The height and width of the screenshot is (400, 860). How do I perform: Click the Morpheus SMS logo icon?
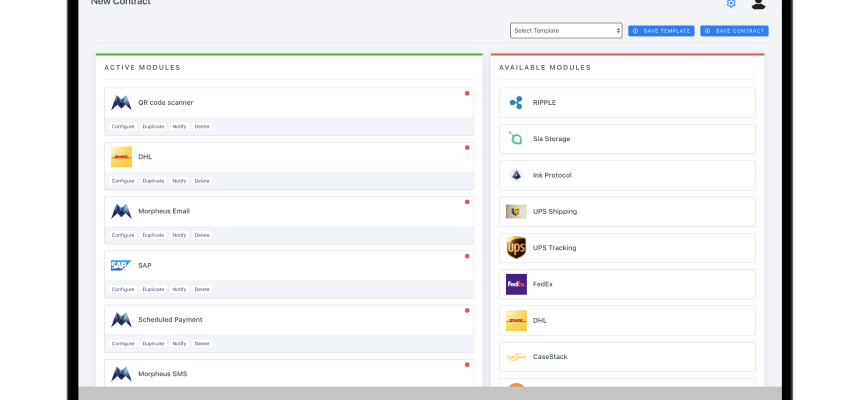(x=121, y=374)
